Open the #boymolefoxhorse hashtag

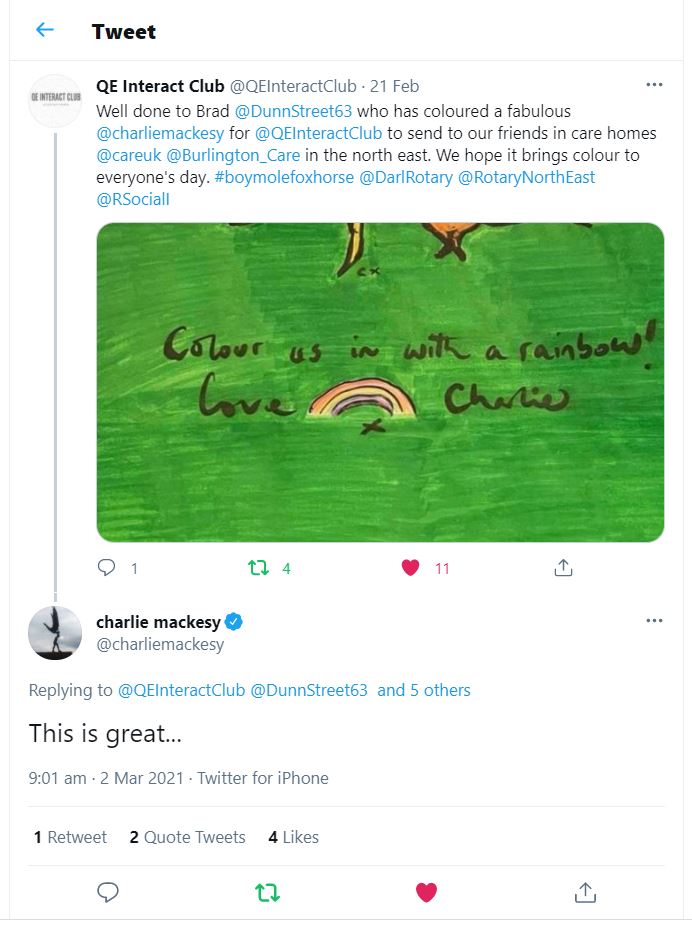[x=284, y=177]
